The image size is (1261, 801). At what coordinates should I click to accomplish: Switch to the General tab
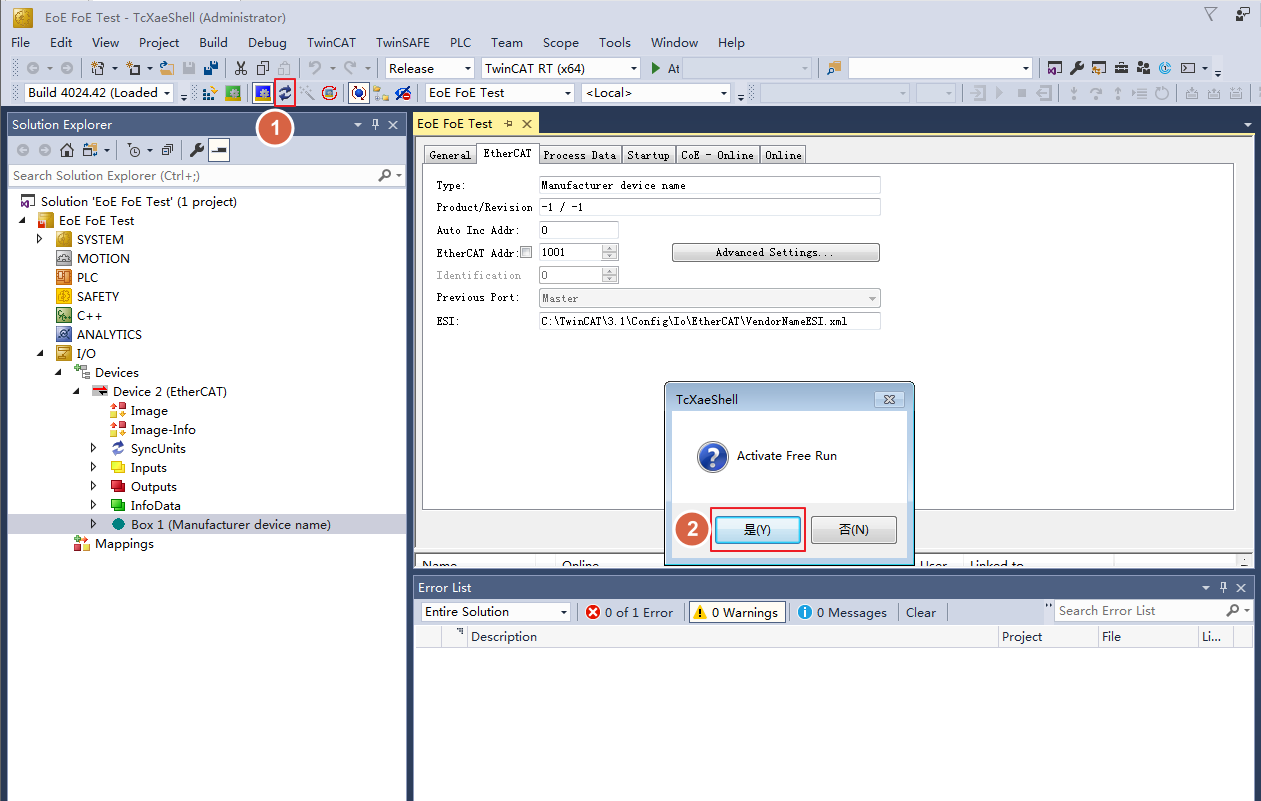click(x=450, y=155)
